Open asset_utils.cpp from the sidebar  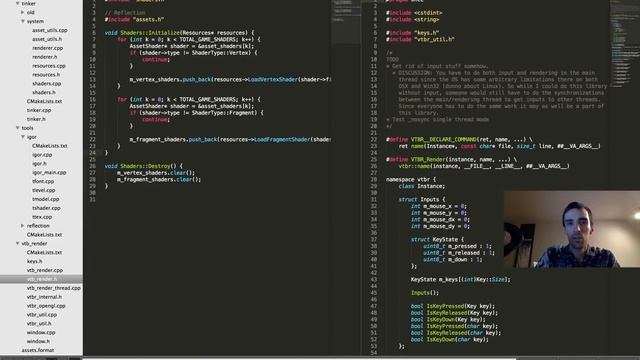(x=50, y=30)
